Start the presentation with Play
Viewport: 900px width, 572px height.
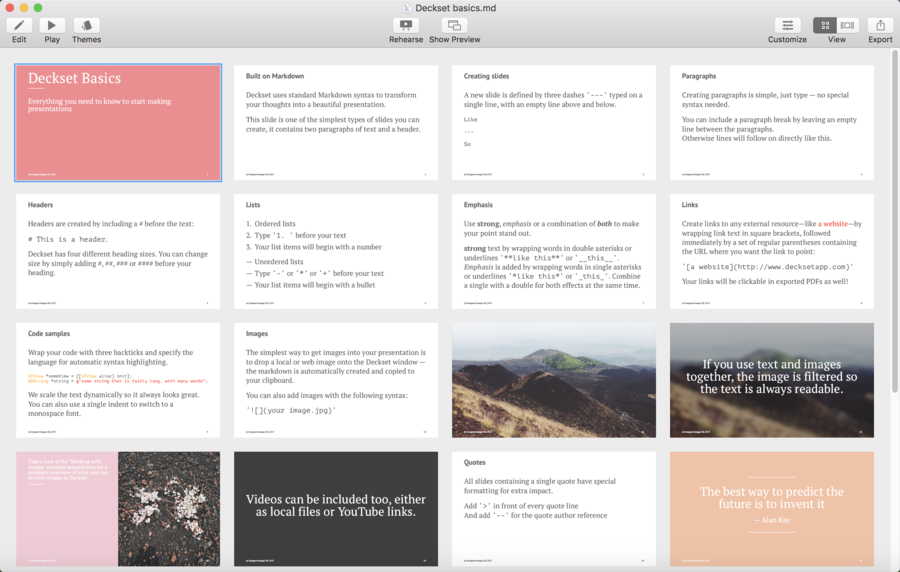(52, 25)
